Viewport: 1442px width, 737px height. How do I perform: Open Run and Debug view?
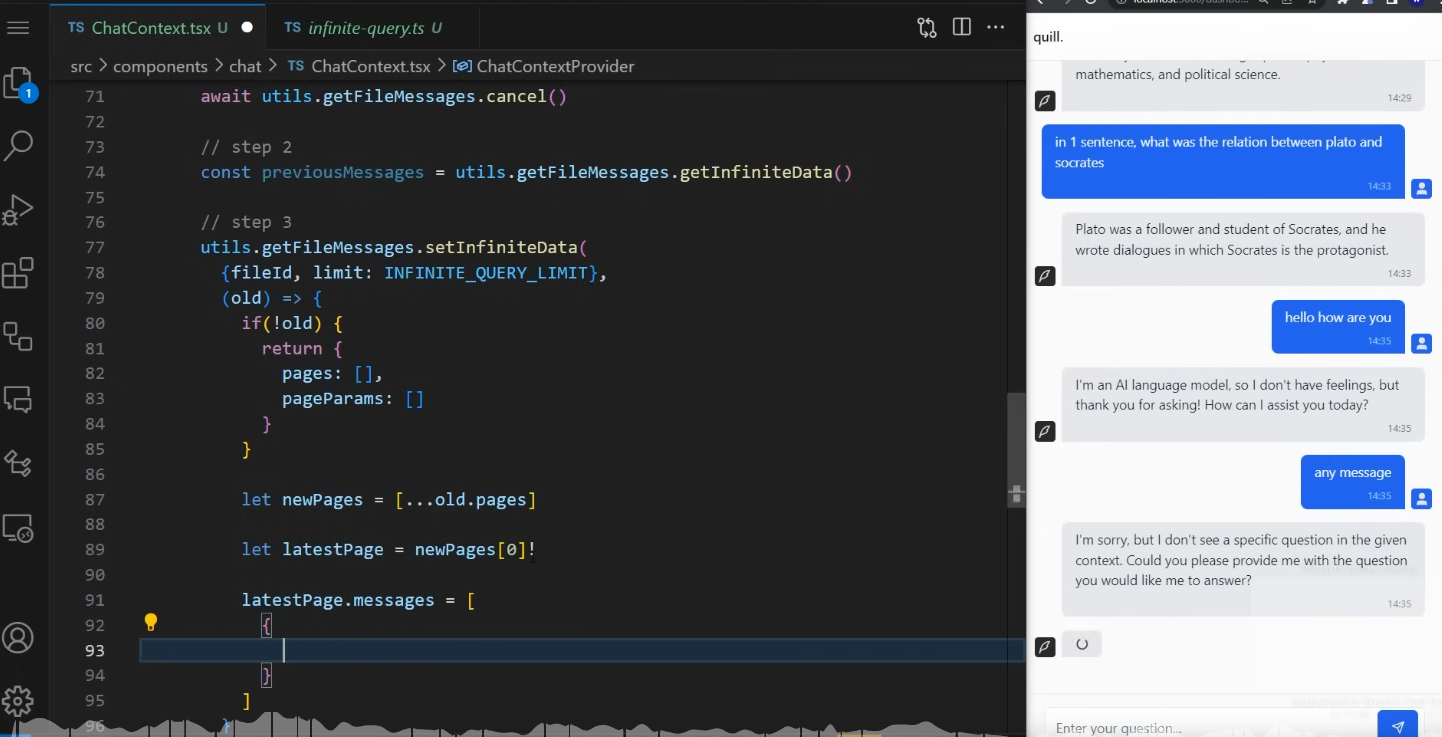pos(19,209)
